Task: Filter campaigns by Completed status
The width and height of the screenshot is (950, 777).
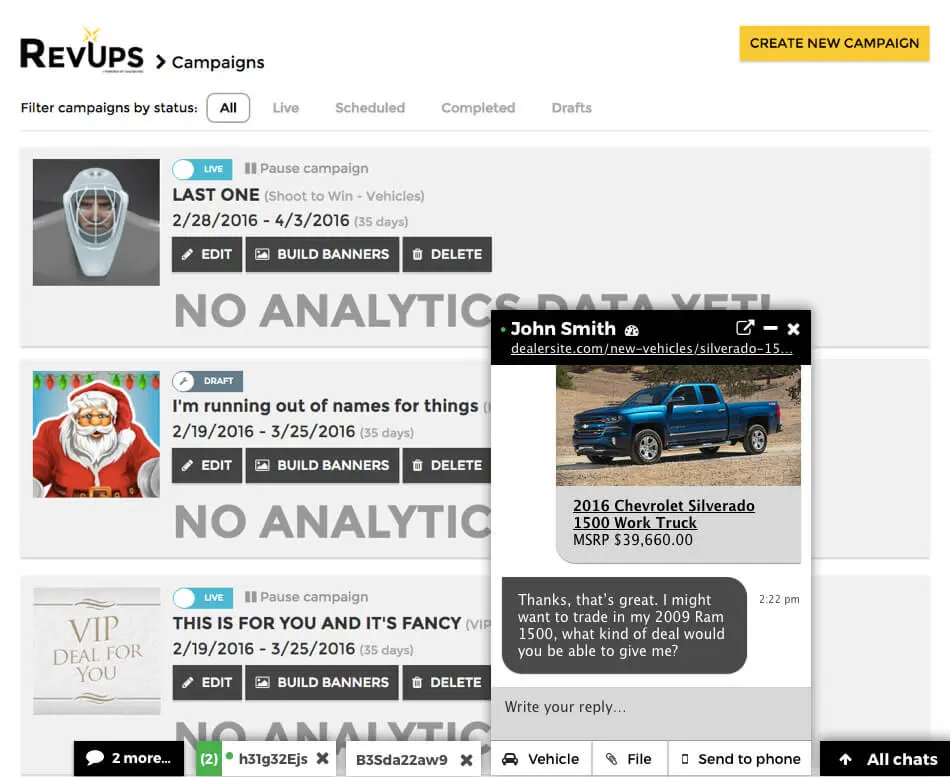Action: 478,108
